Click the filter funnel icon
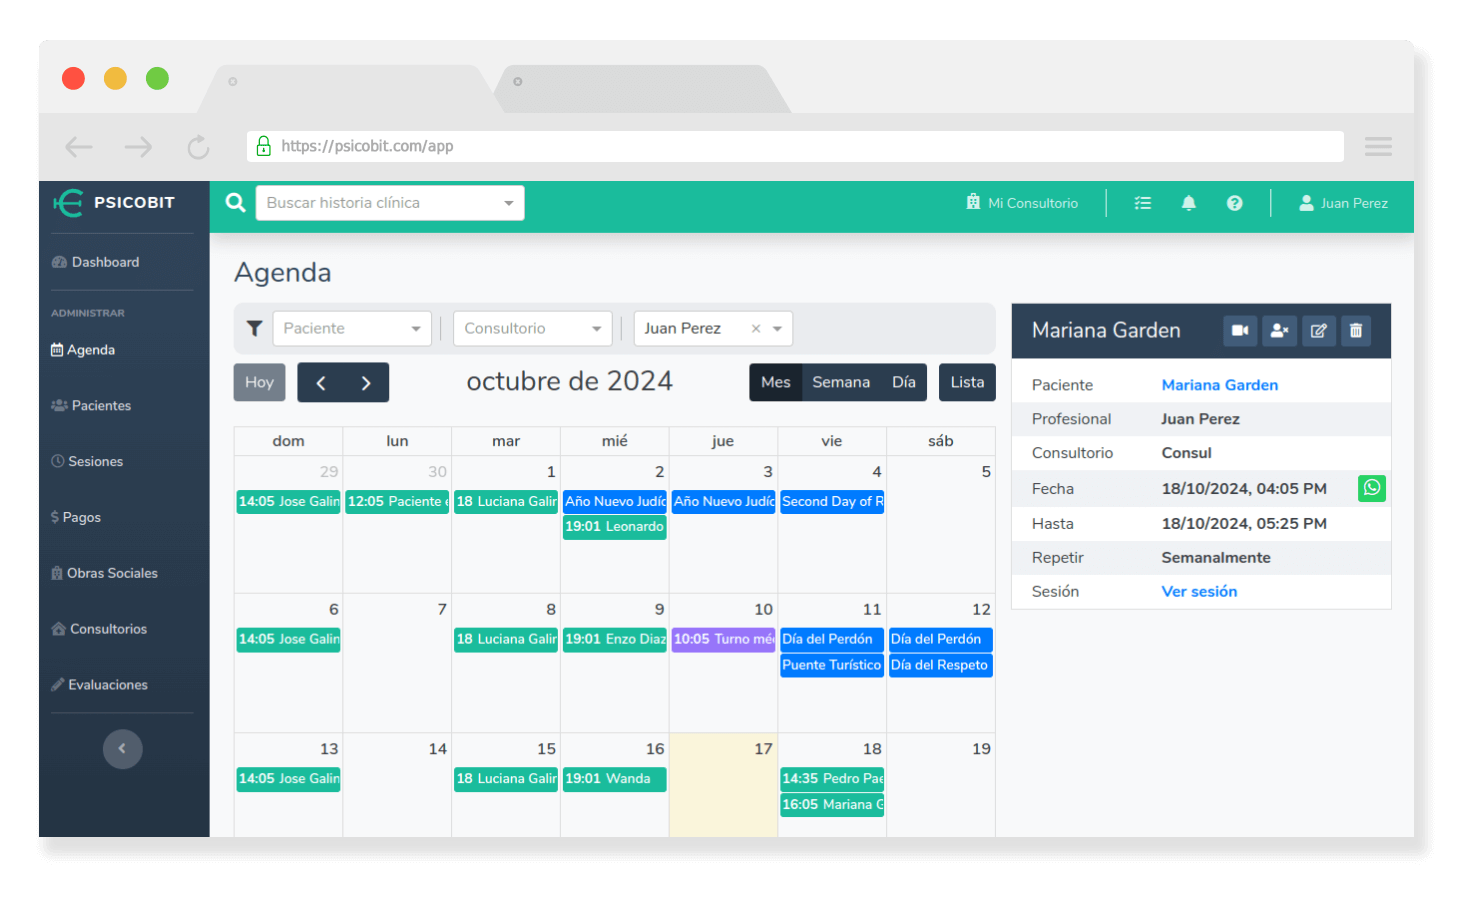Image resolution: width=1483 pixels, height=920 pixels. [x=254, y=328]
